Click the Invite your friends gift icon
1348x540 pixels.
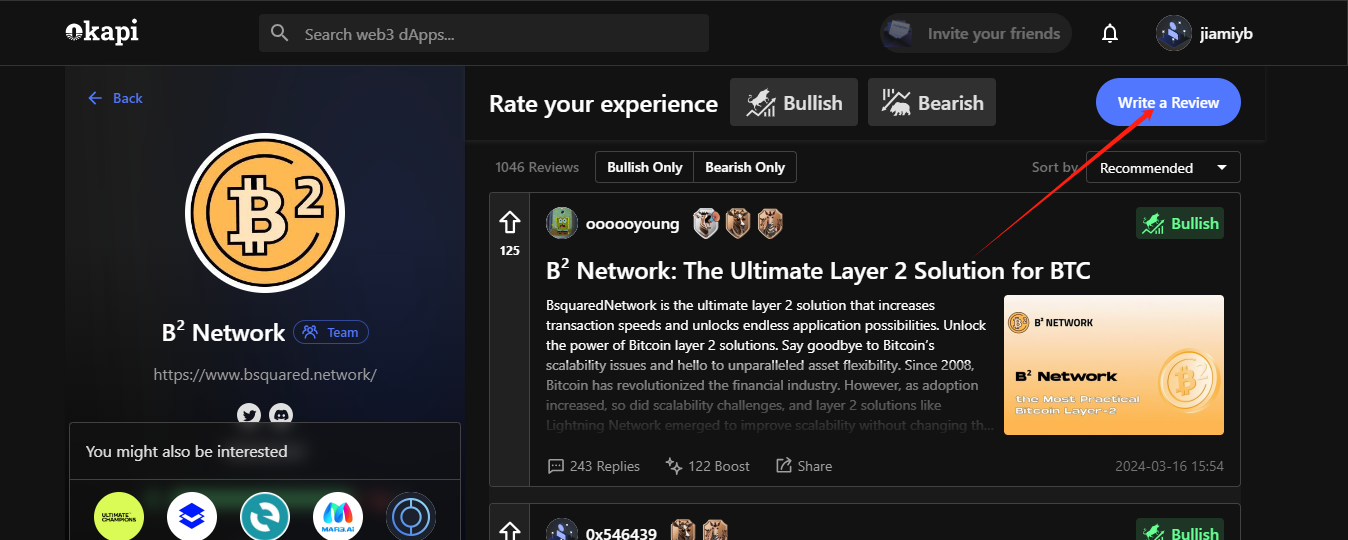(898, 33)
